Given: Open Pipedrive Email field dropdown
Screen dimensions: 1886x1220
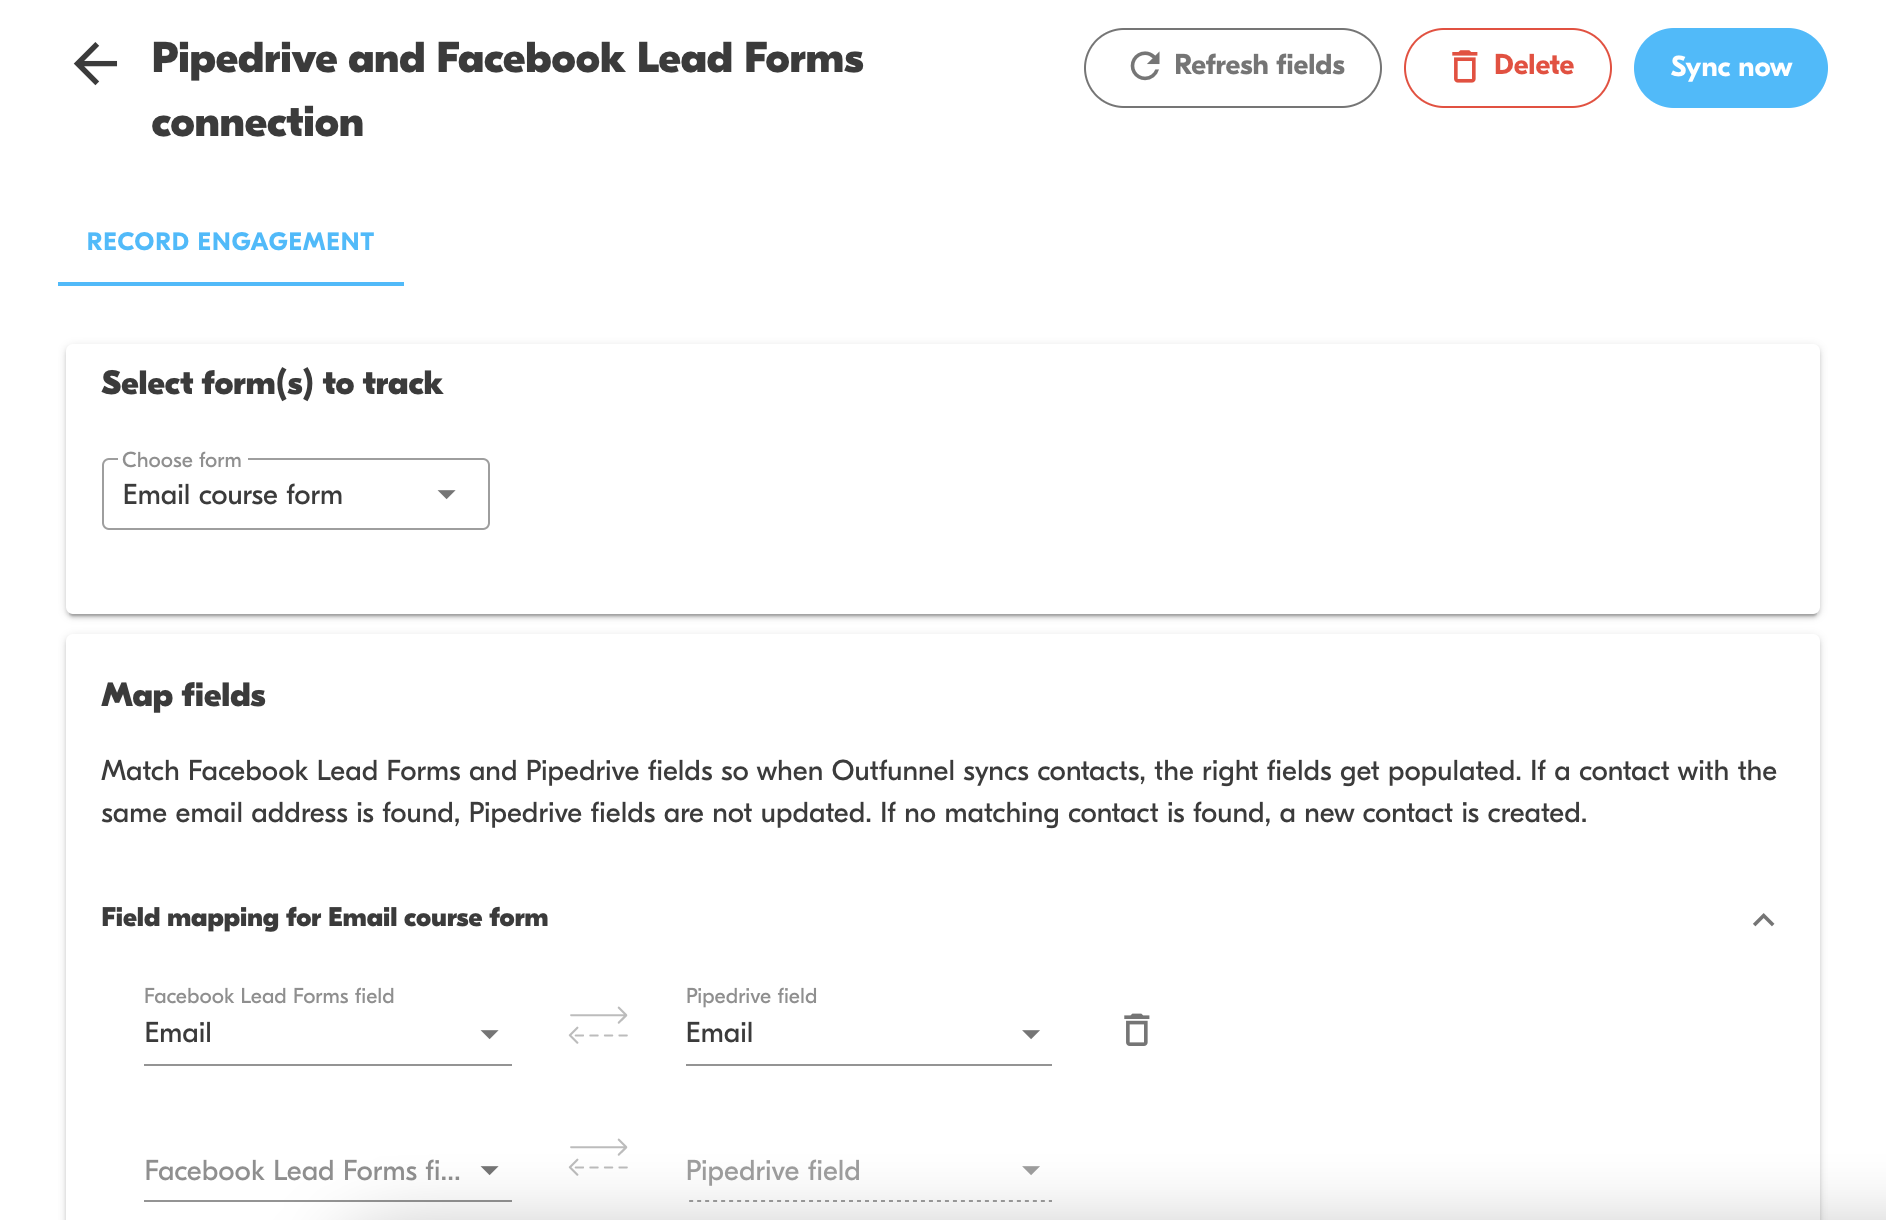Looking at the screenshot, I should 868,1033.
